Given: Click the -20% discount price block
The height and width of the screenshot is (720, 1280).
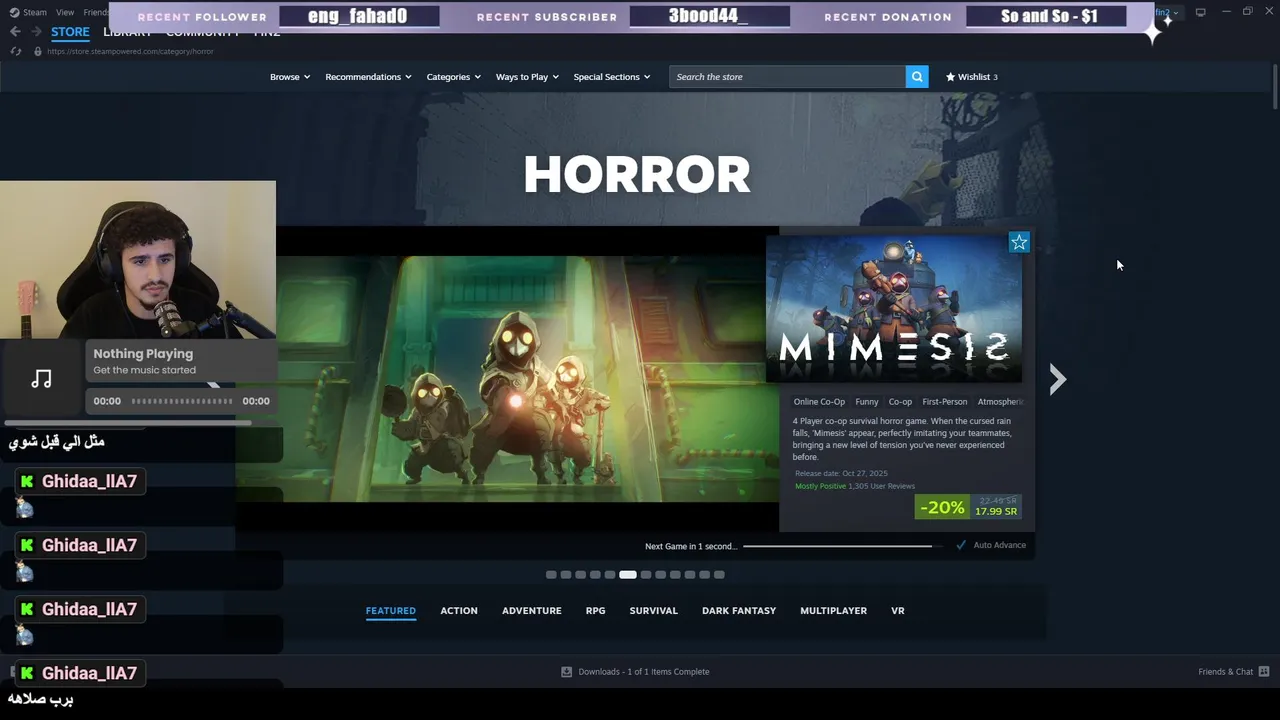Looking at the screenshot, I should [x=968, y=507].
